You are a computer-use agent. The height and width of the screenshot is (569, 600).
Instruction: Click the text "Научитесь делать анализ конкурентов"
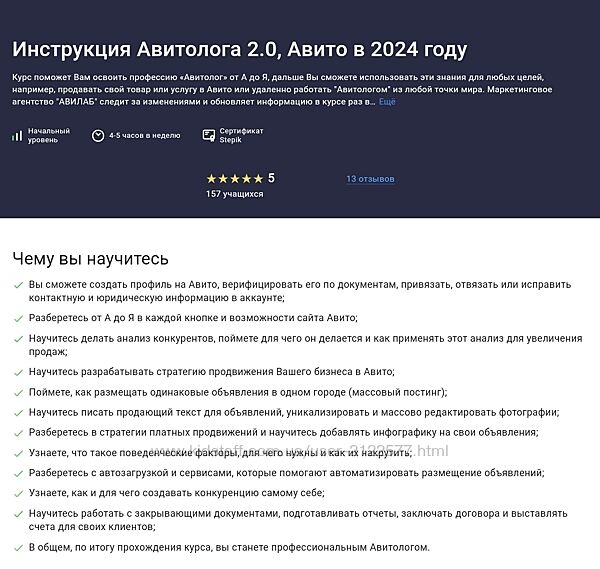pyautogui.click(x=121, y=339)
